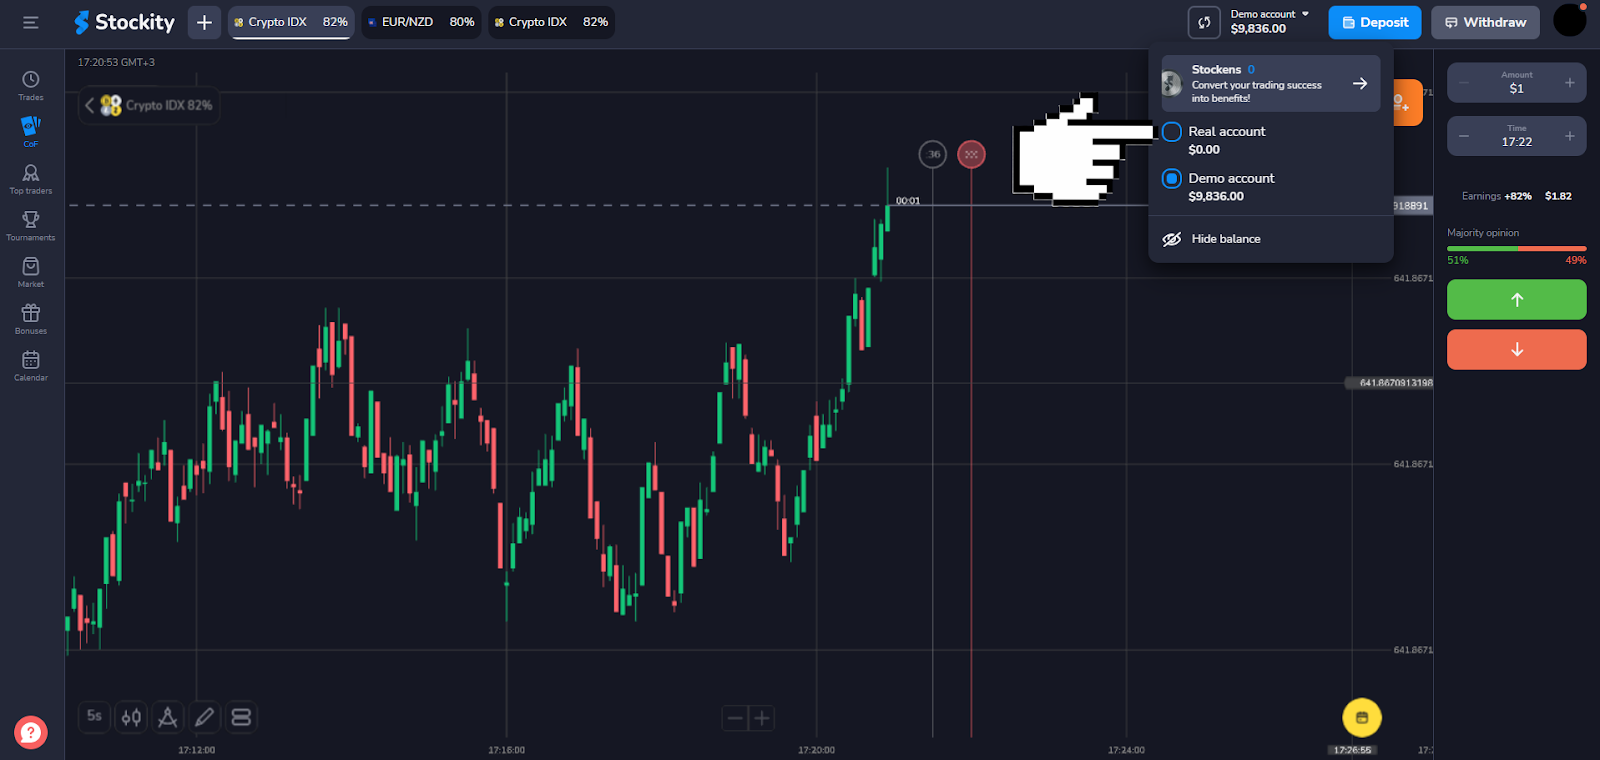This screenshot has height=760, width=1600.
Task: Select the chart drawing pencil tool
Action: tap(204, 717)
